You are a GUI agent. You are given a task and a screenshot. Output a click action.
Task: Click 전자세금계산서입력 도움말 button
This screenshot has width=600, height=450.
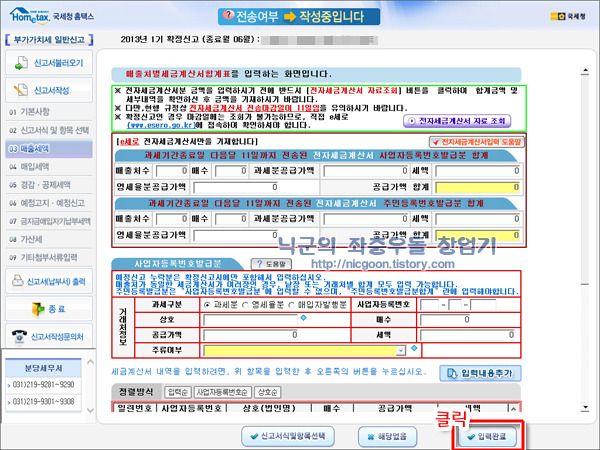(x=476, y=142)
